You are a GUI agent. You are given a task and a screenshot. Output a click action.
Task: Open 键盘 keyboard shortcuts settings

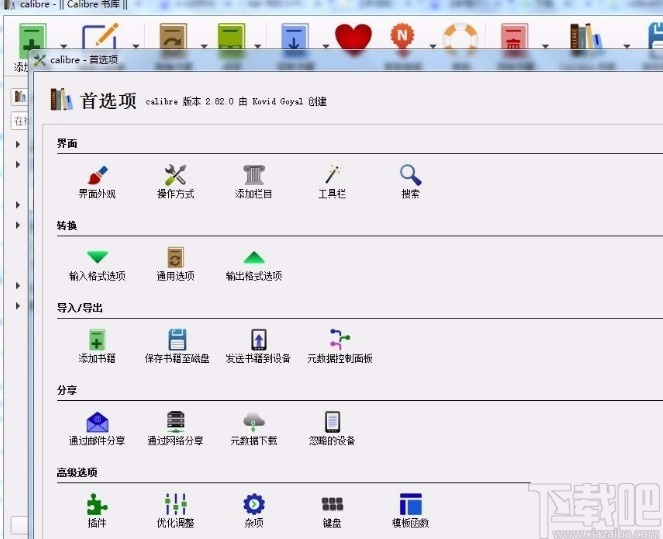(332, 511)
